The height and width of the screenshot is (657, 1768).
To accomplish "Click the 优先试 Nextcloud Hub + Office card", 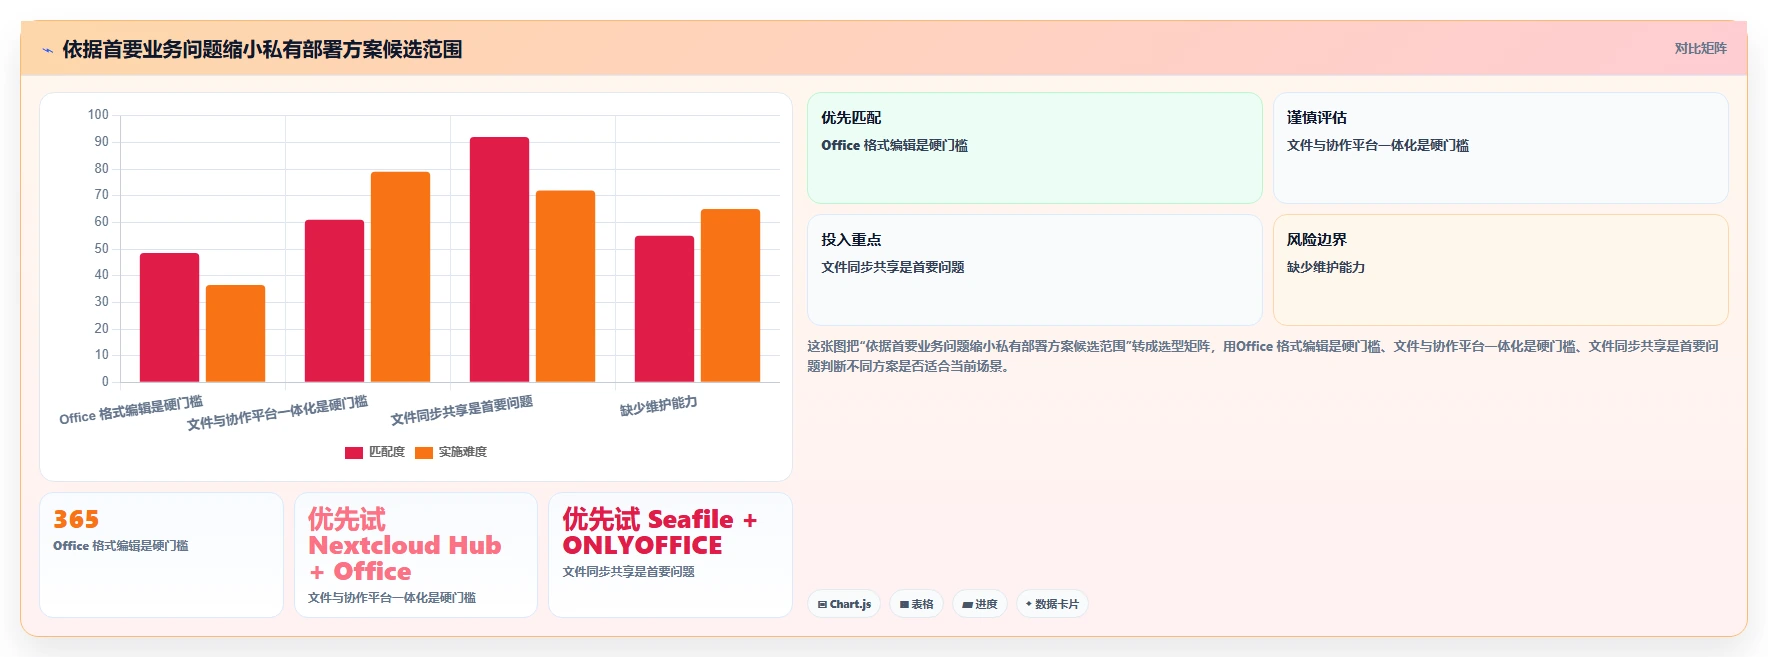I will click(x=416, y=555).
